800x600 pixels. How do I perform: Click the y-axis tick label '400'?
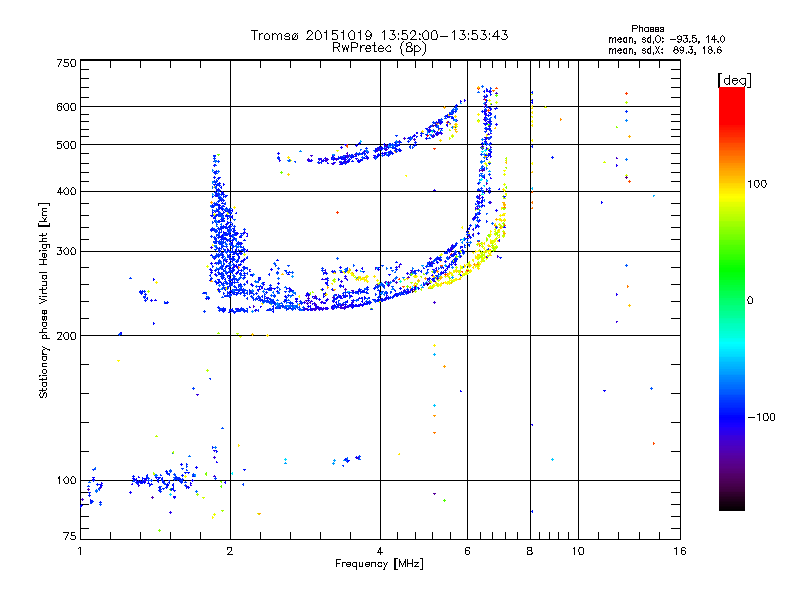tap(66, 191)
